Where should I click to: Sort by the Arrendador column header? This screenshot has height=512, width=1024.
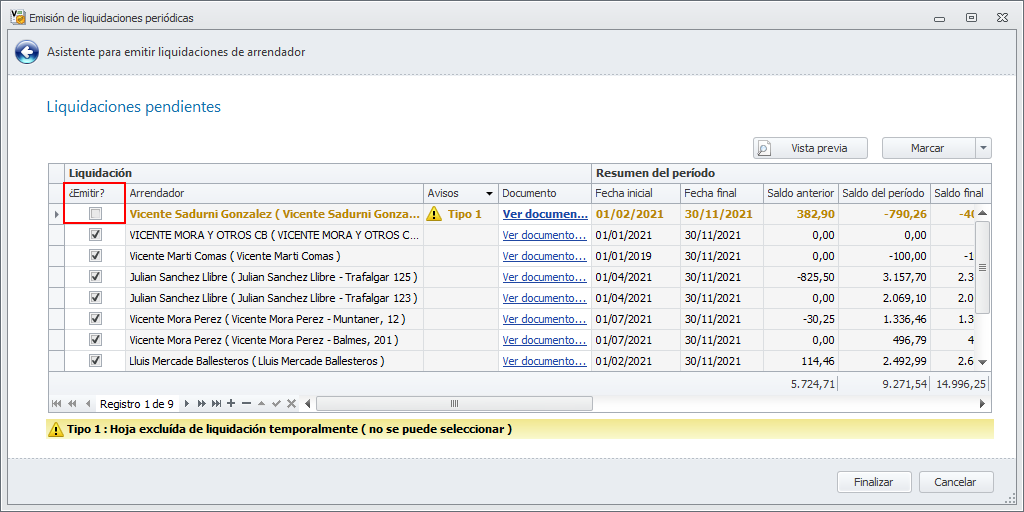point(270,193)
